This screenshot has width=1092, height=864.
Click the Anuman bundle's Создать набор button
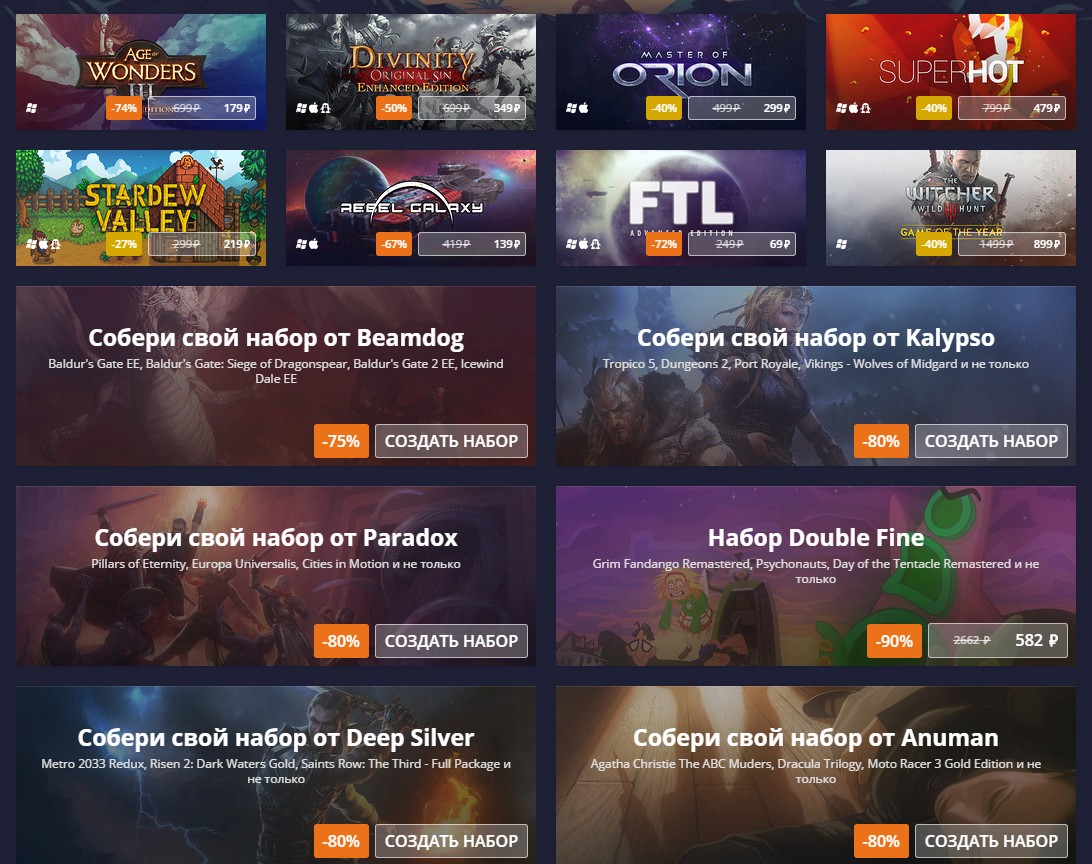[991, 841]
